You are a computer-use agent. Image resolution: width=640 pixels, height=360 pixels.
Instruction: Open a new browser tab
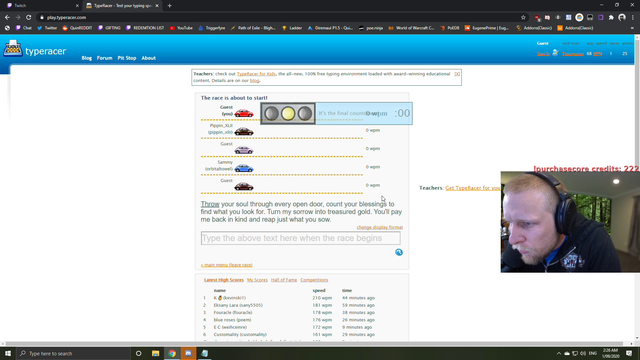[x=169, y=6]
